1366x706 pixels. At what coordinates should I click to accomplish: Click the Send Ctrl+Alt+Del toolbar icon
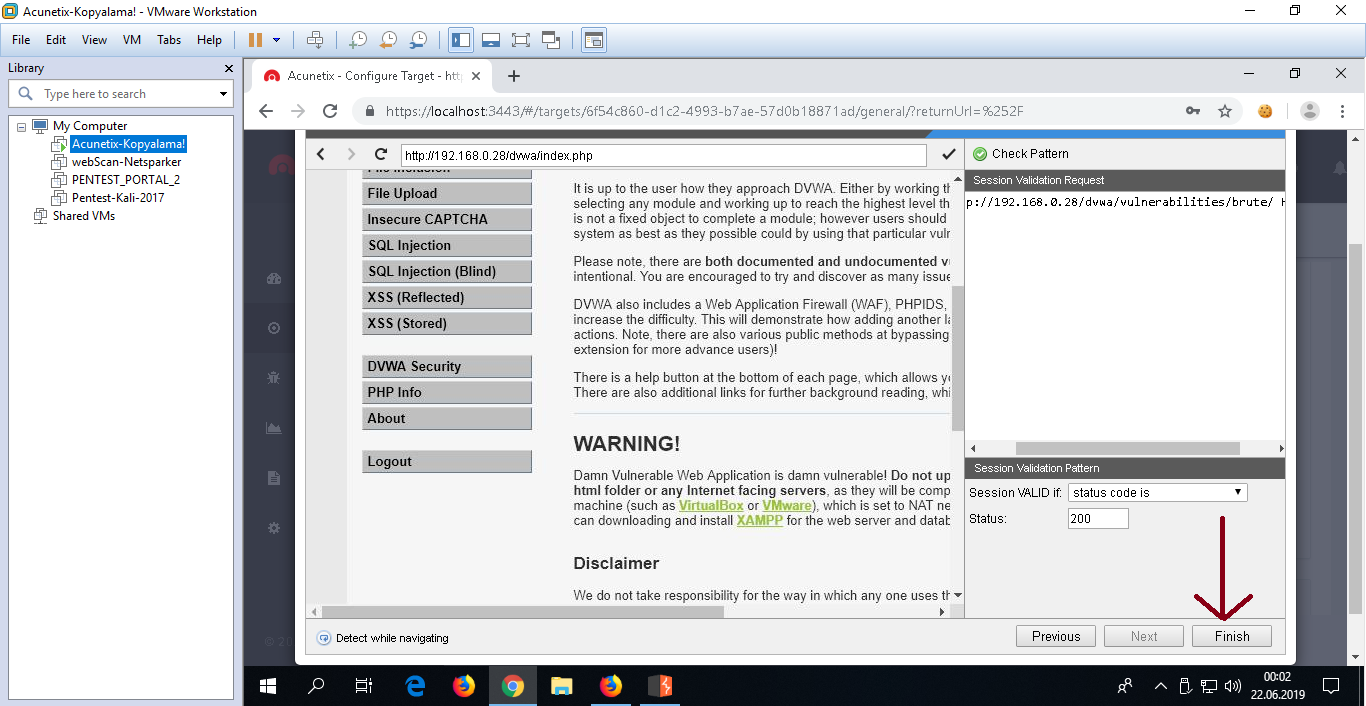pyautogui.click(x=315, y=40)
